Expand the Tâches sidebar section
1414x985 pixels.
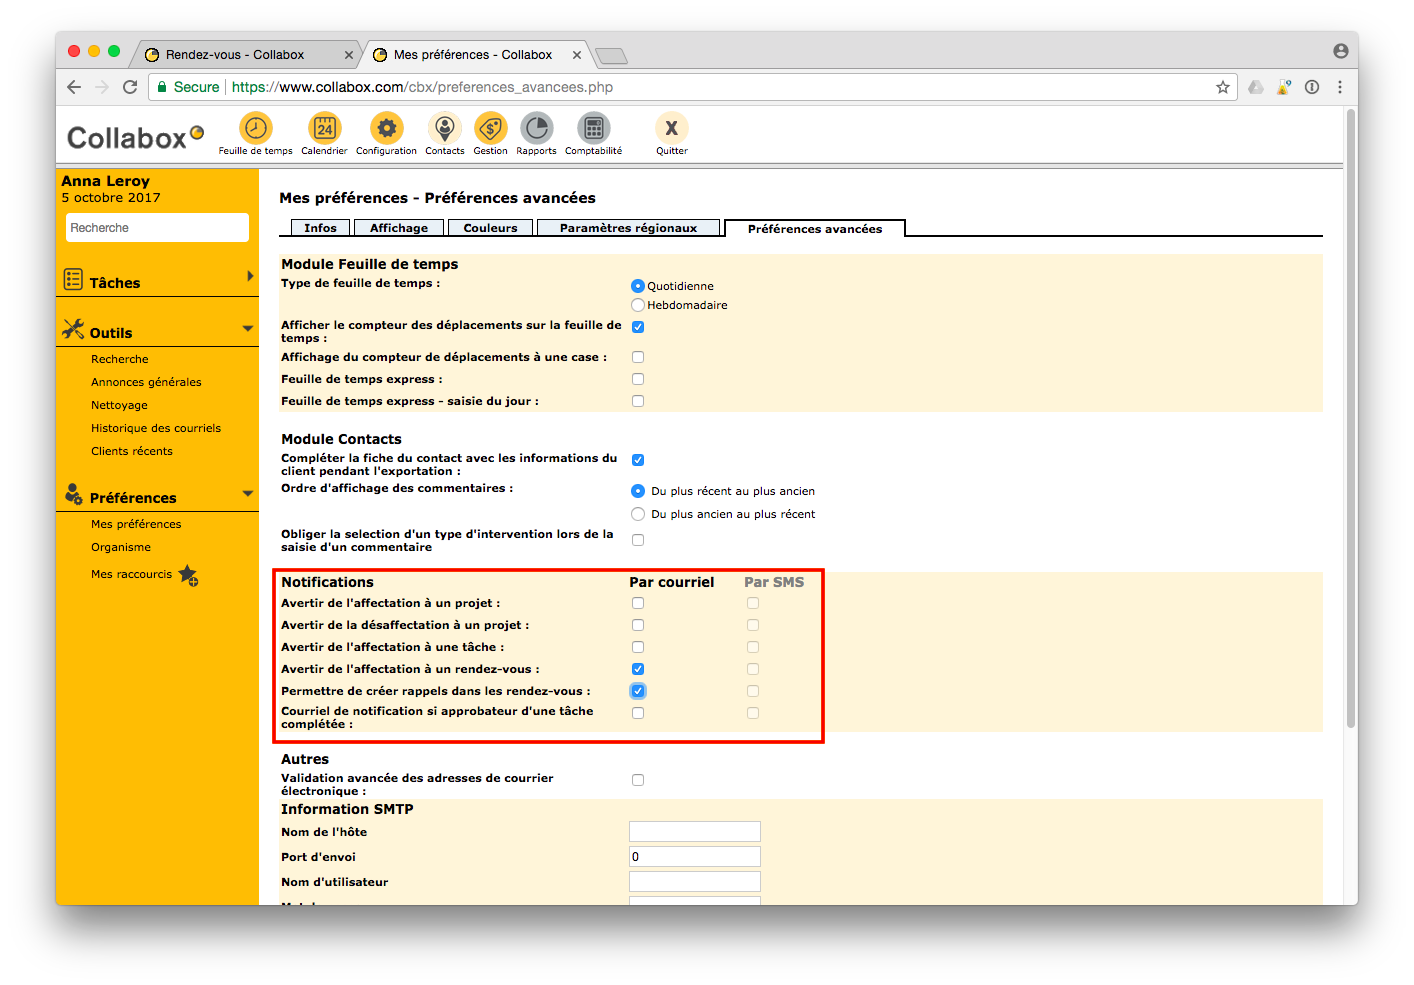(x=250, y=276)
